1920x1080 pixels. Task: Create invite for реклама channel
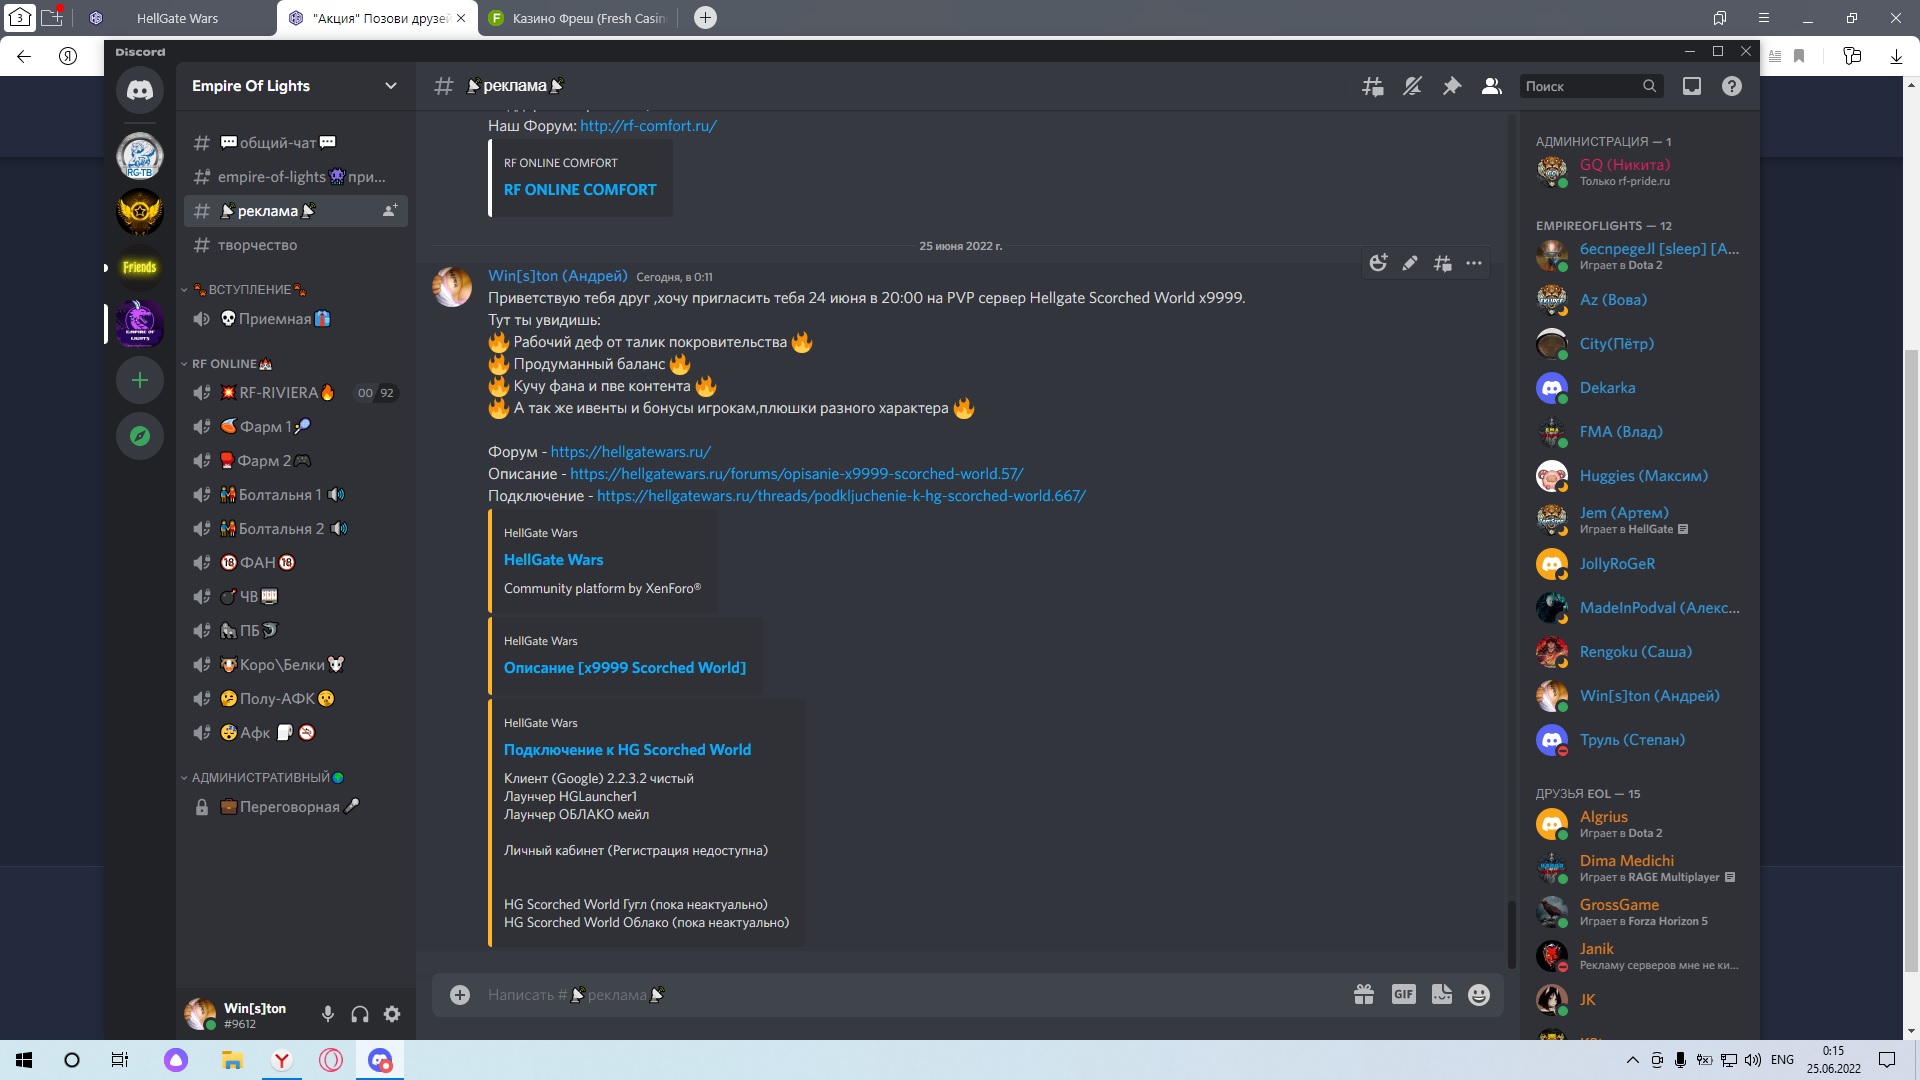(390, 211)
